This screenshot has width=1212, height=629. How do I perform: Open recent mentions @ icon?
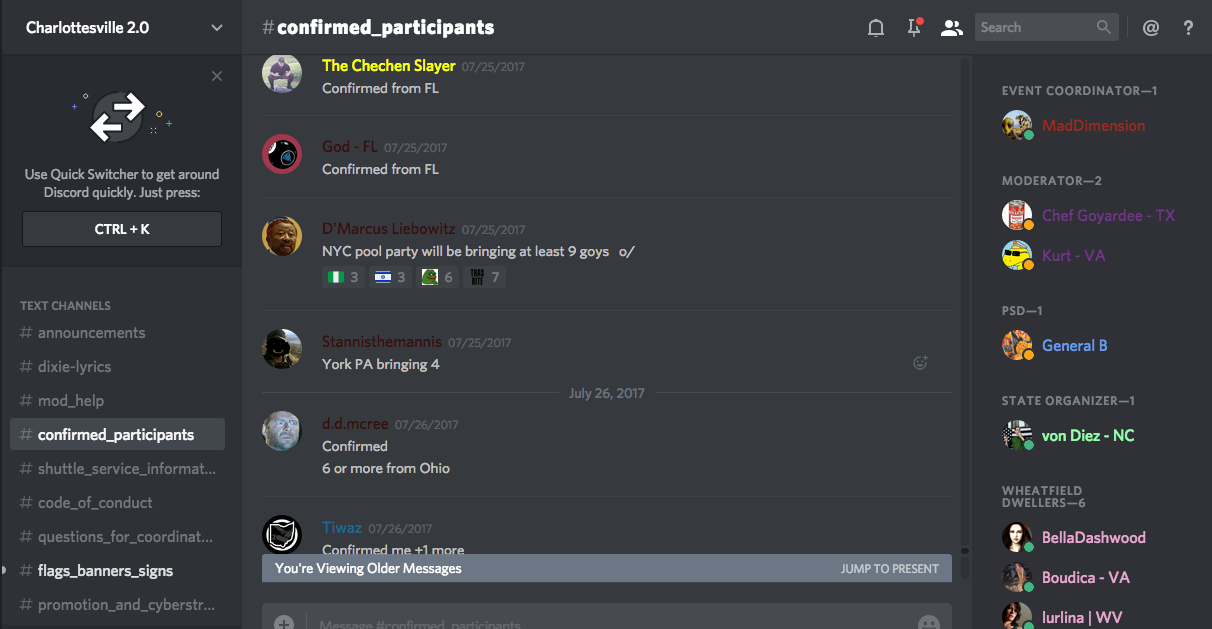pyautogui.click(x=1151, y=28)
